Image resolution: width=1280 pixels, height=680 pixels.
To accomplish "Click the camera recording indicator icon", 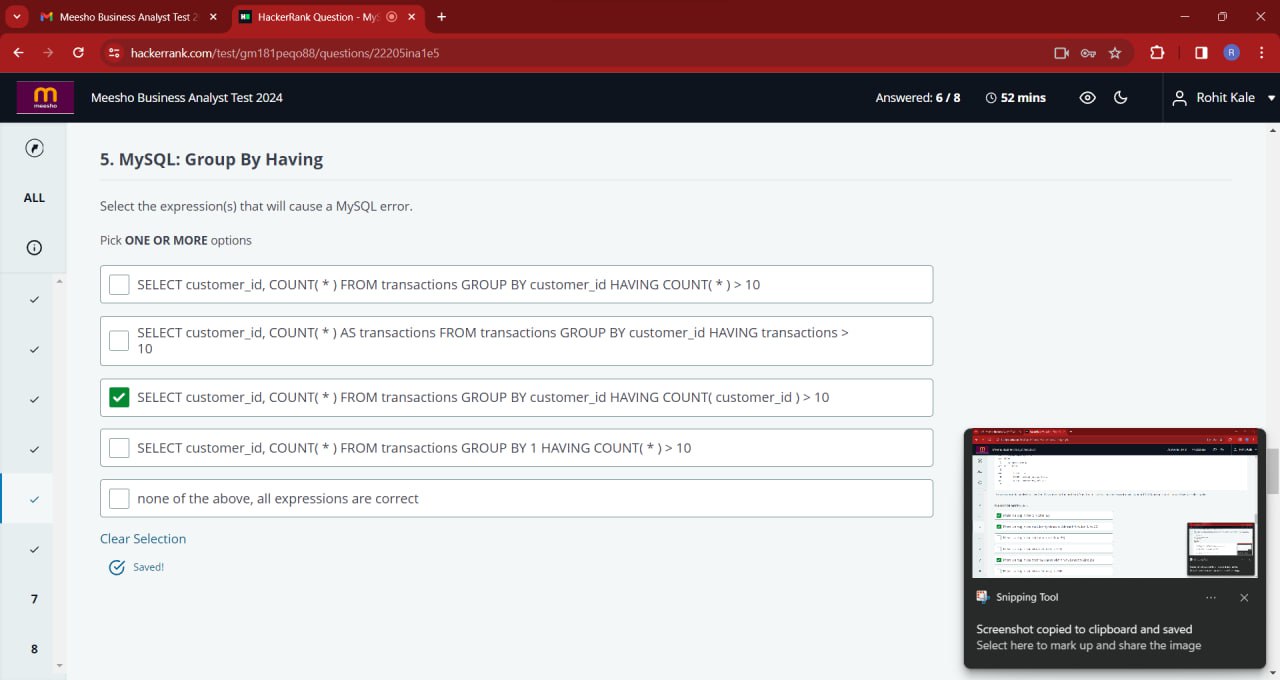I will [1061, 53].
